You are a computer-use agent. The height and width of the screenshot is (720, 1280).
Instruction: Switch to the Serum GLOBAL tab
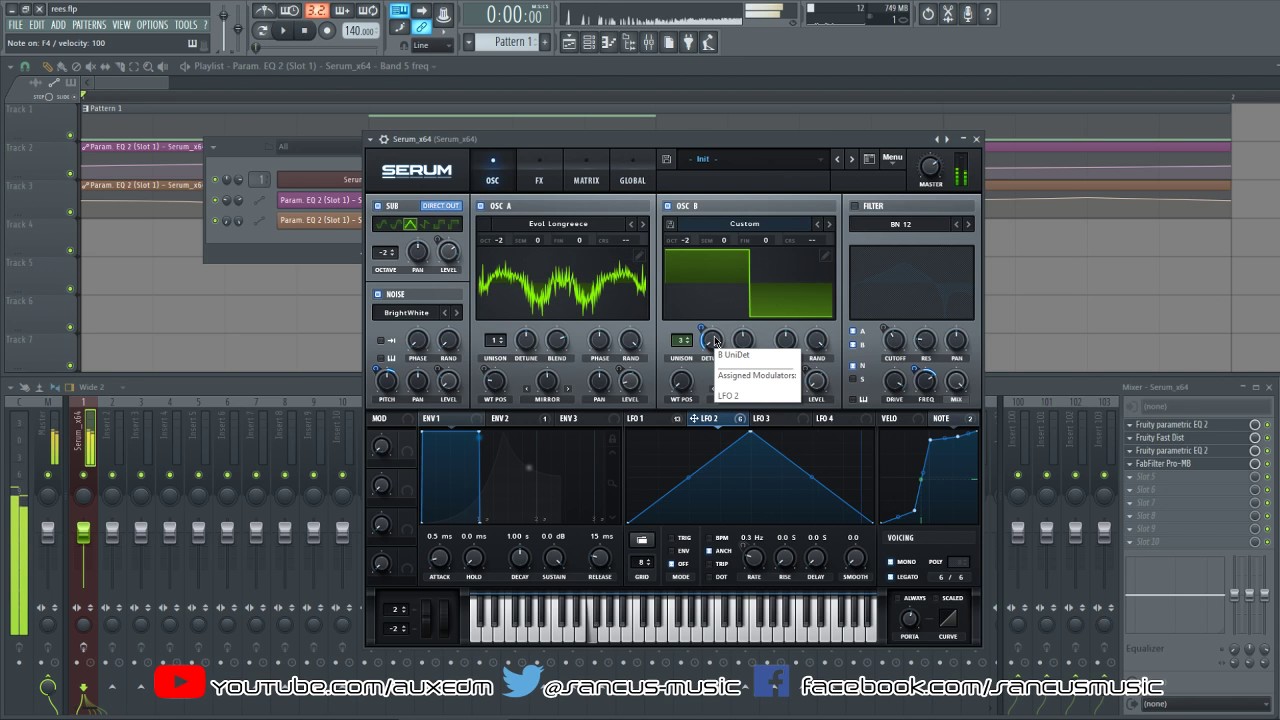click(633, 171)
